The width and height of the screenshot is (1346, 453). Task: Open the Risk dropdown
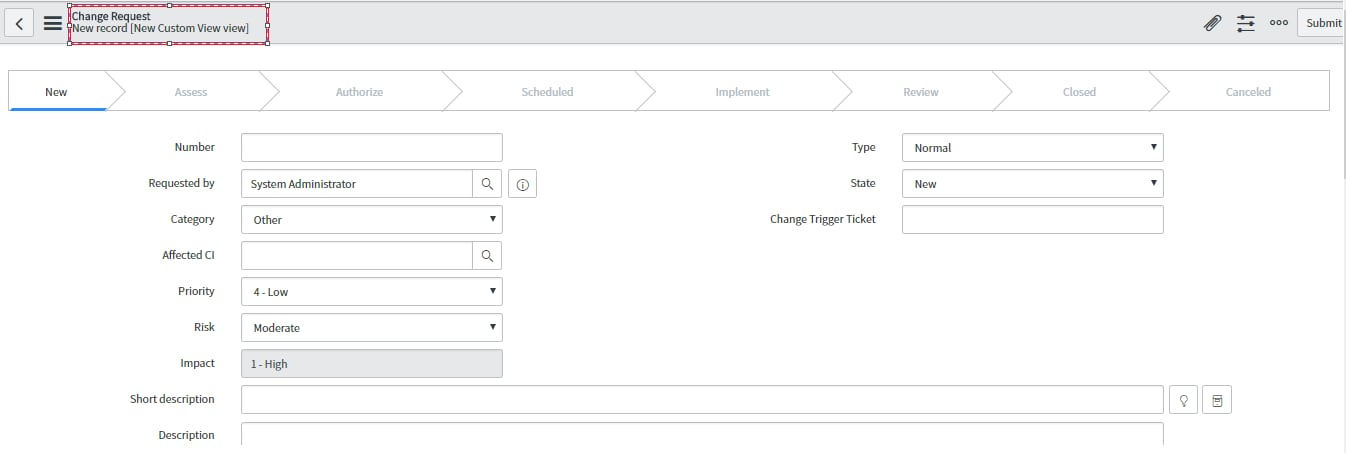click(x=372, y=328)
